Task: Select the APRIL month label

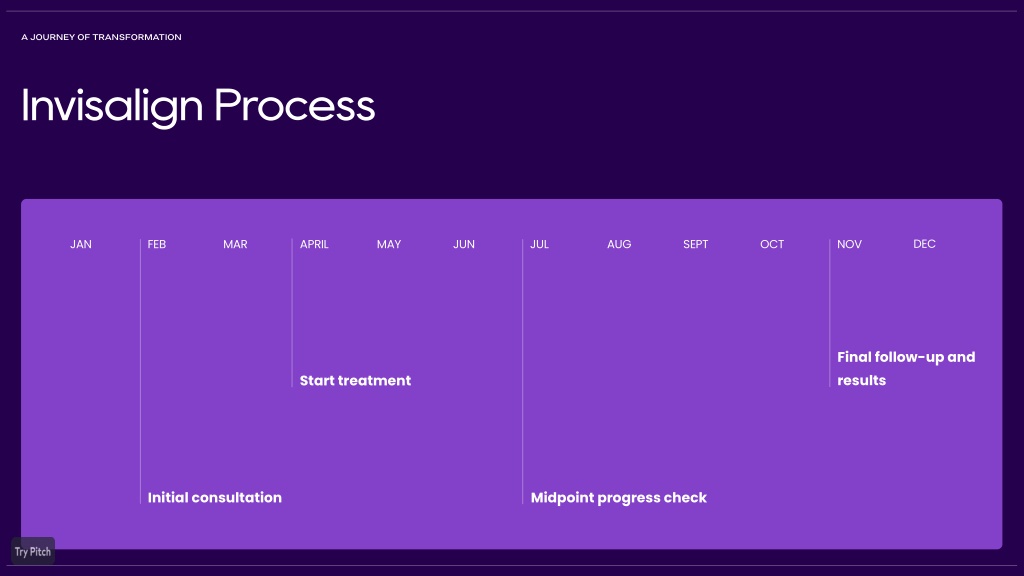Action: (x=314, y=244)
